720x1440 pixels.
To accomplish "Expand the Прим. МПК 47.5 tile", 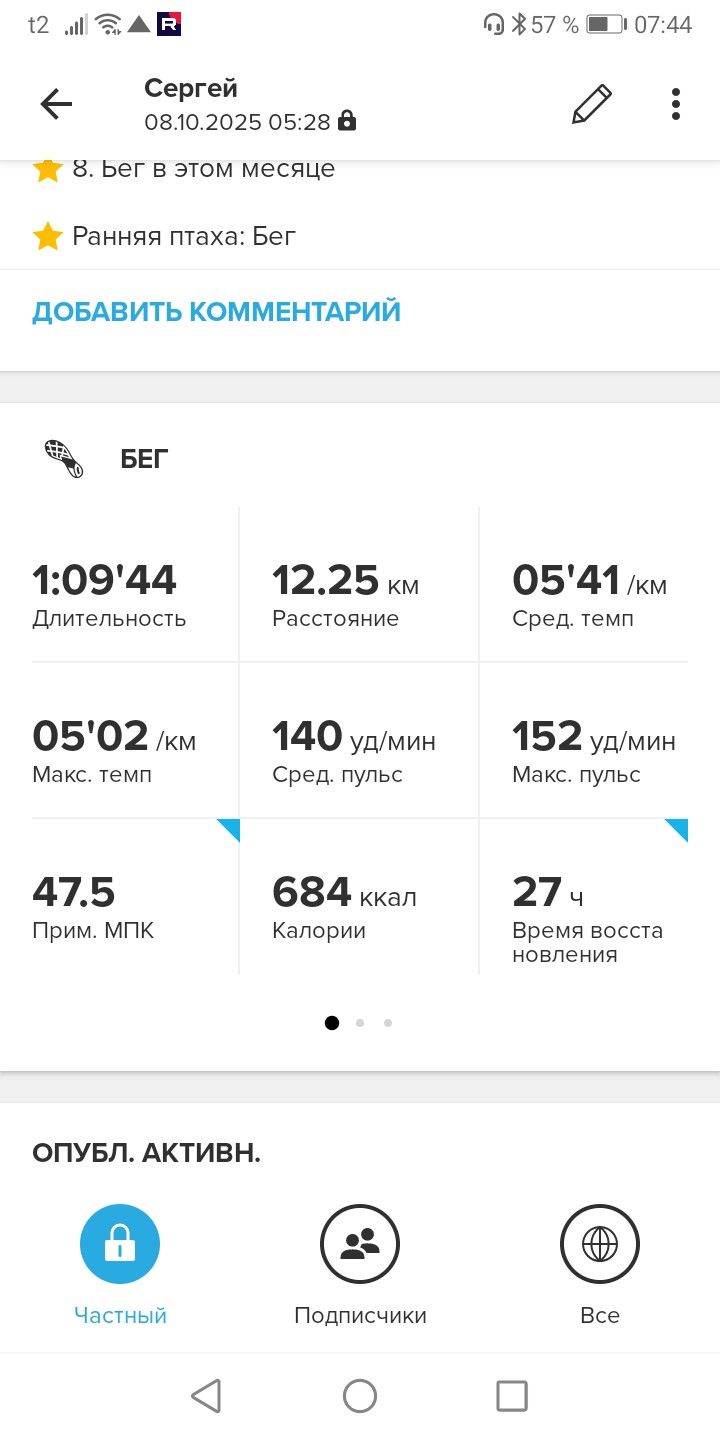I will [135, 897].
